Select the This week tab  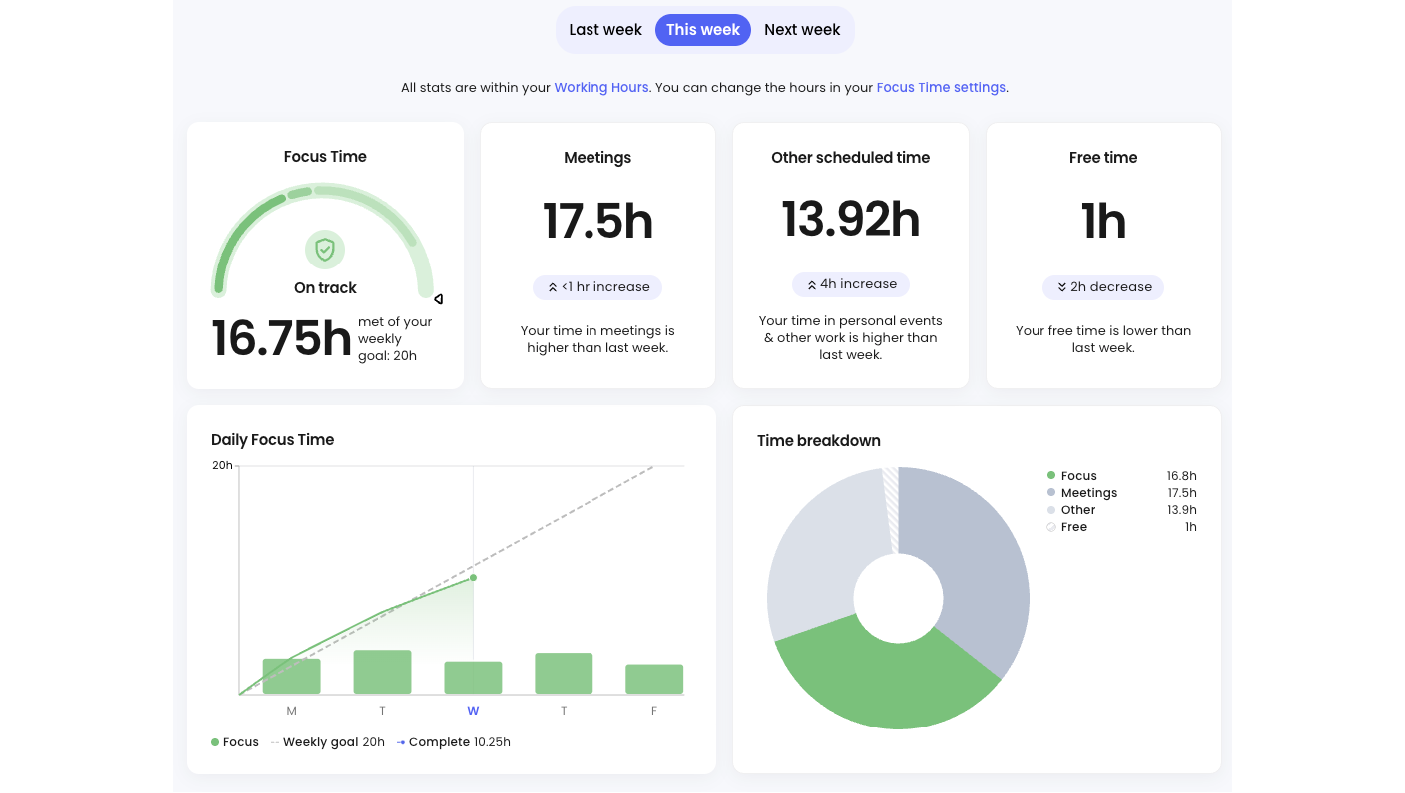(x=703, y=30)
